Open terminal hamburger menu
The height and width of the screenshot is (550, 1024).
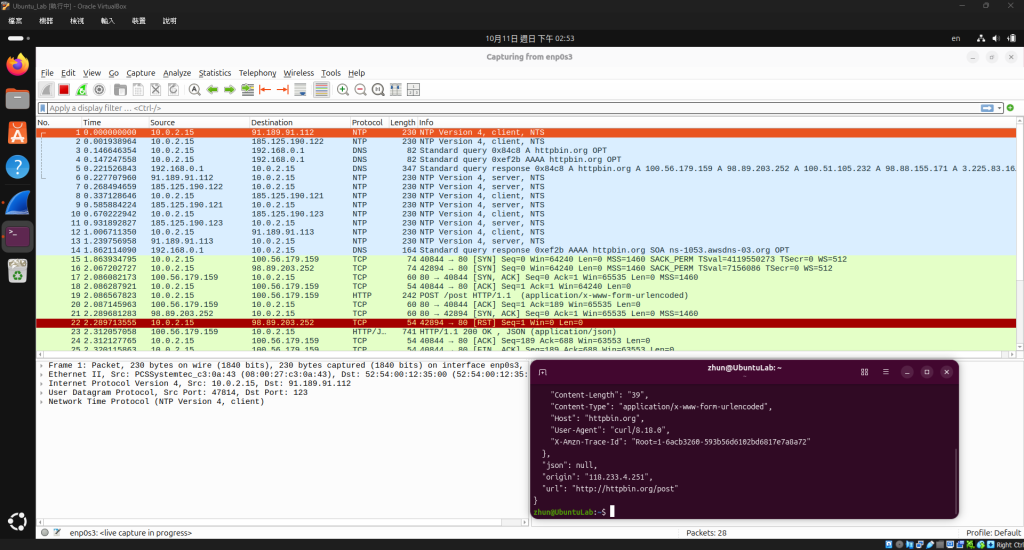pyautogui.click(x=886, y=372)
